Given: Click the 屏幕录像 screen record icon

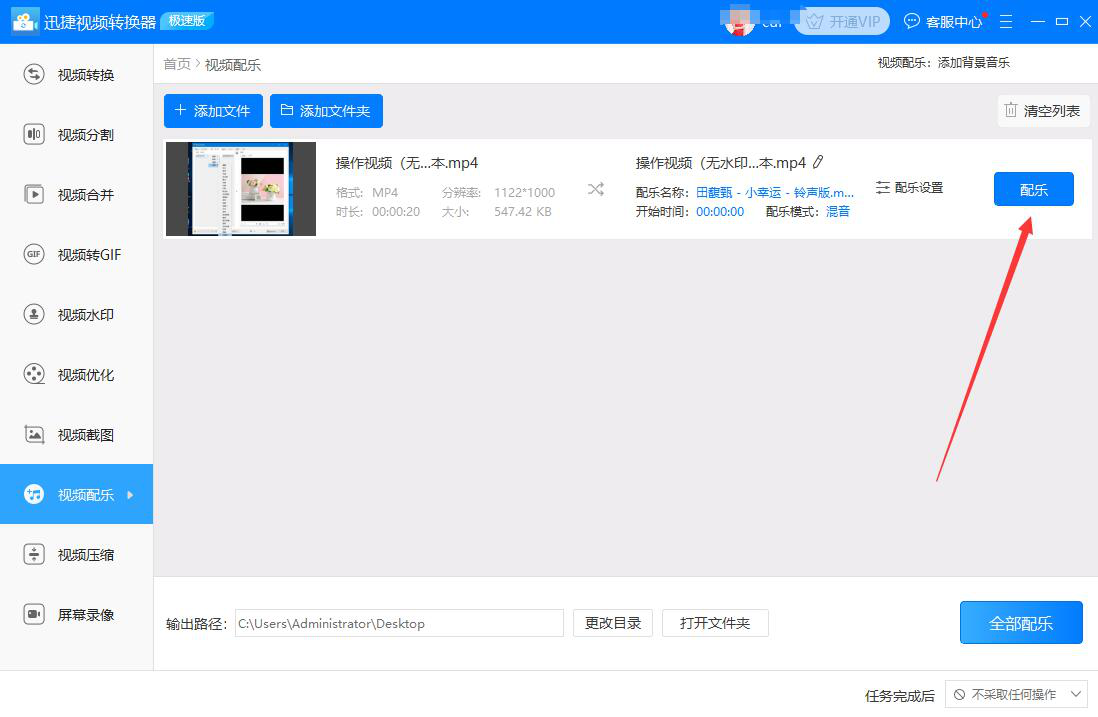Looking at the screenshot, I should [x=34, y=614].
